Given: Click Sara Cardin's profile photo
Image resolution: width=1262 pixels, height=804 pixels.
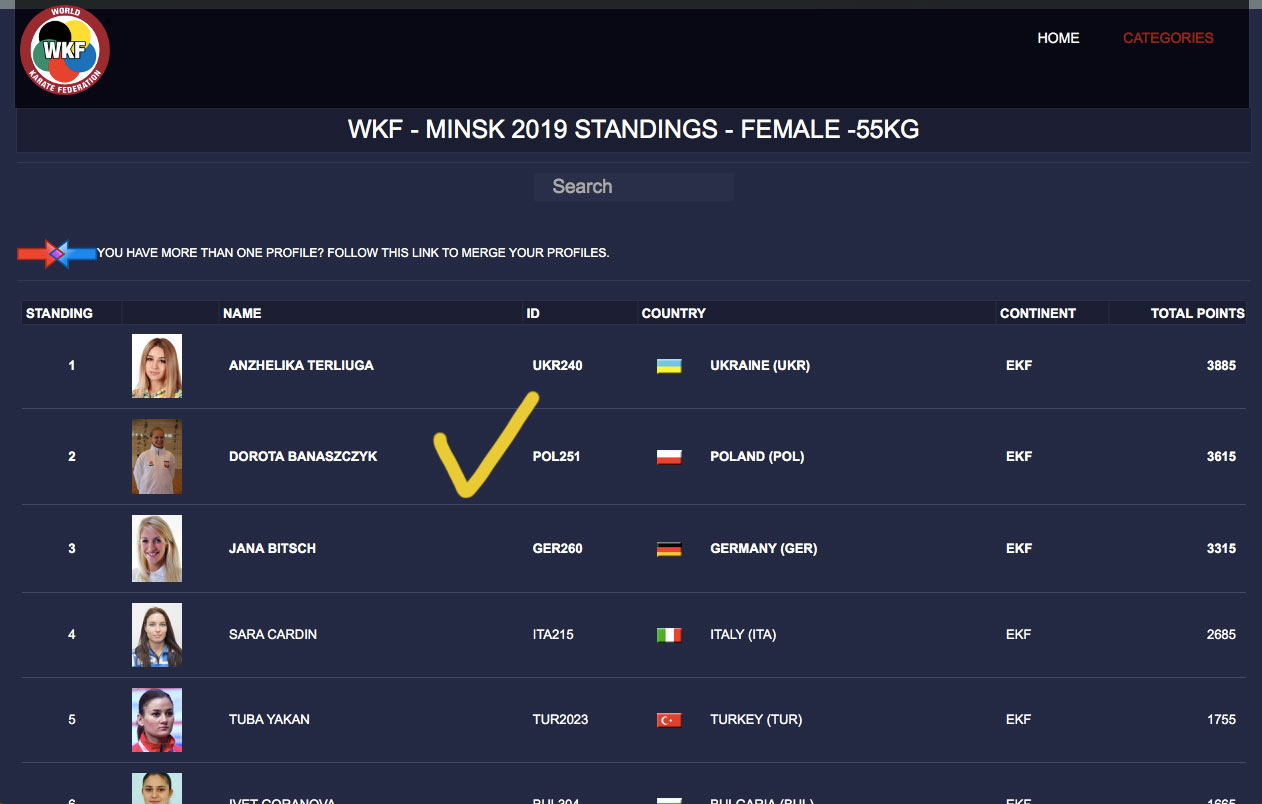Looking at the screenshot, I should coord(157,635).
